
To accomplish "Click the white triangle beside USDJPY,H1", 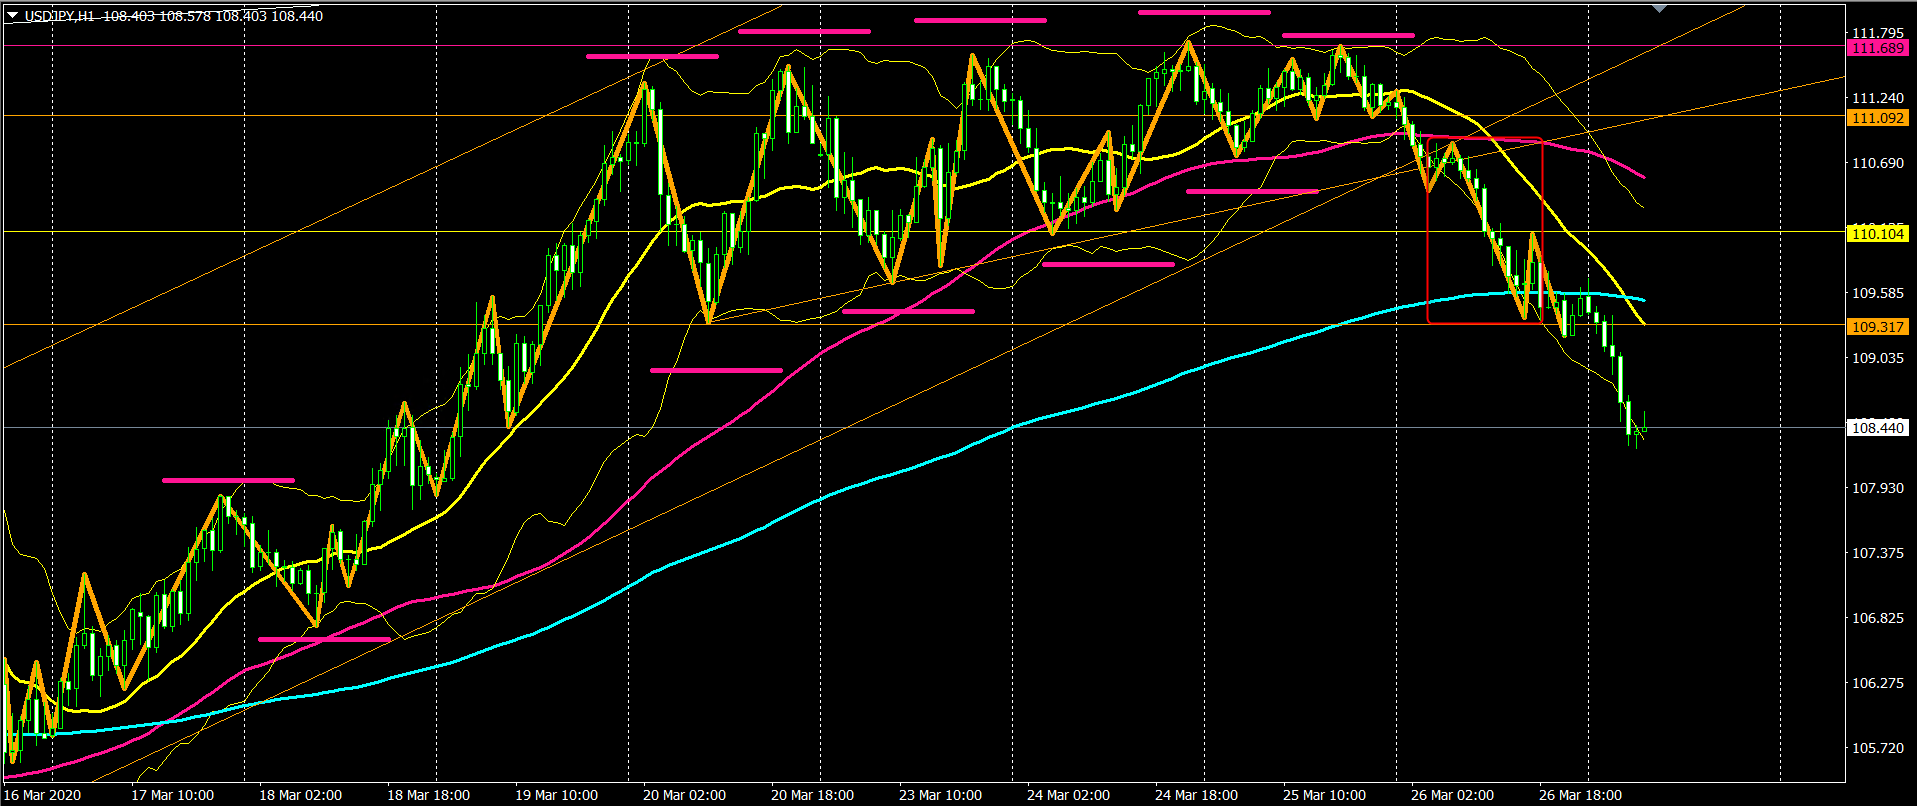I will 12,15.
